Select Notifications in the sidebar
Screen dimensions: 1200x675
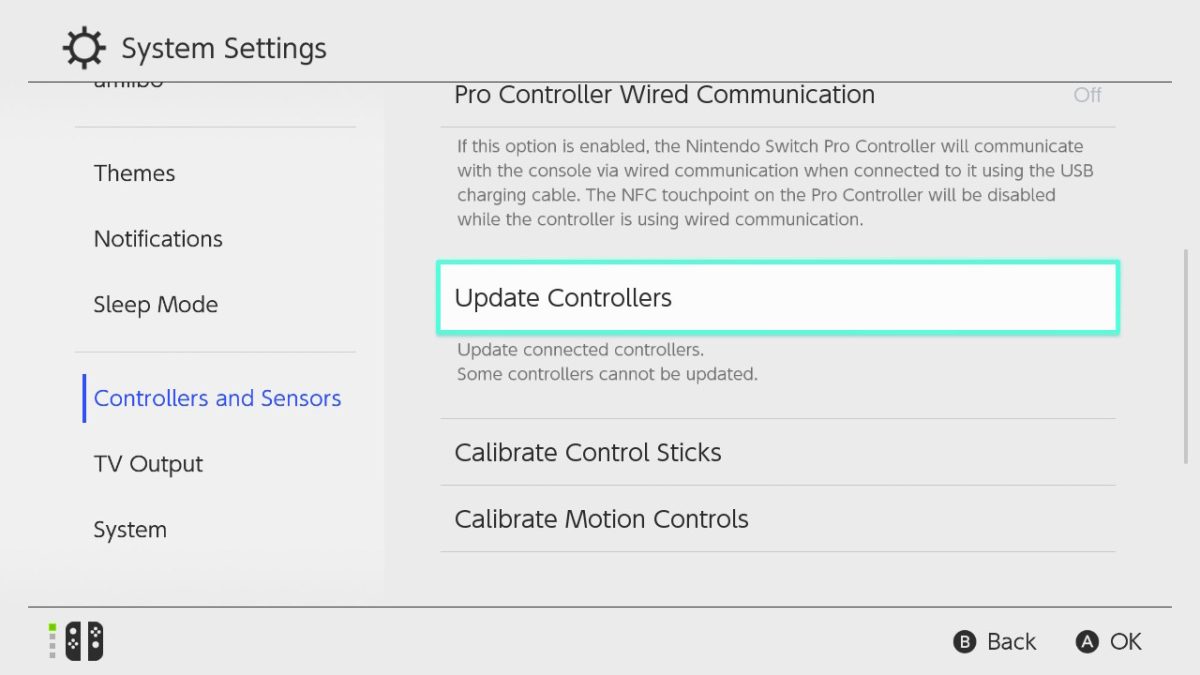158,239
